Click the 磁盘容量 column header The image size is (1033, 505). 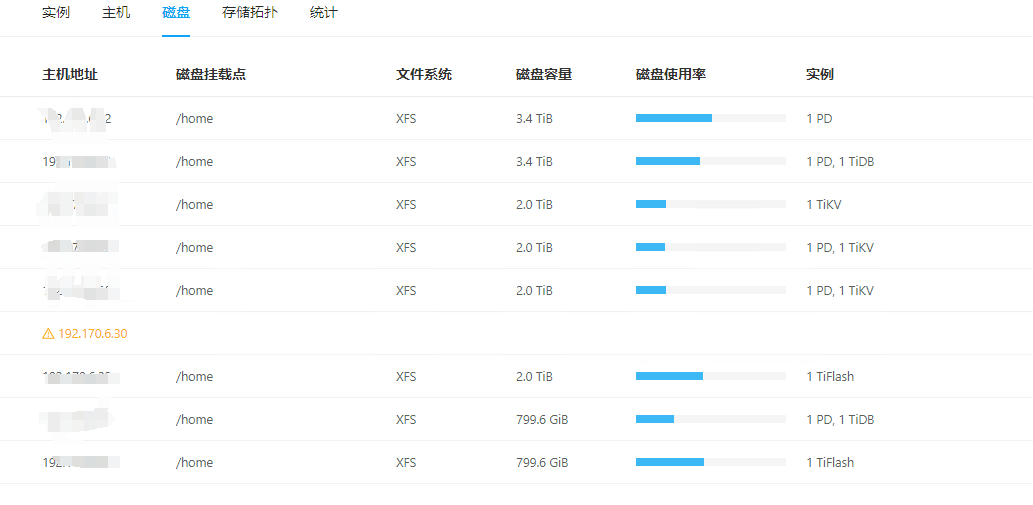click(544, 74)
